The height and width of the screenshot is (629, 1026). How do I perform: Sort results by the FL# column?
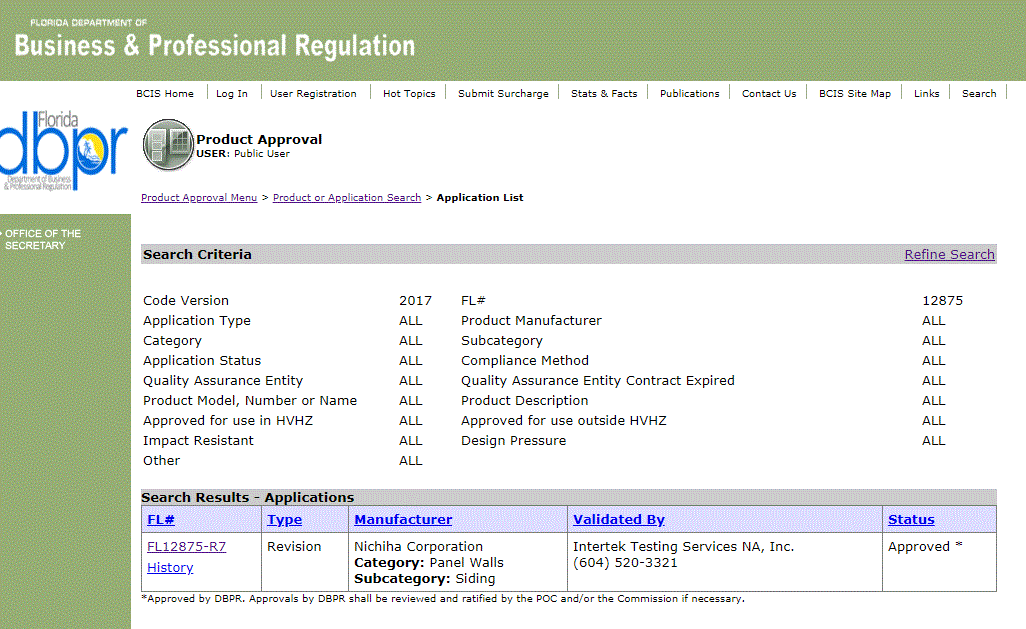click(x=161, y=520)
